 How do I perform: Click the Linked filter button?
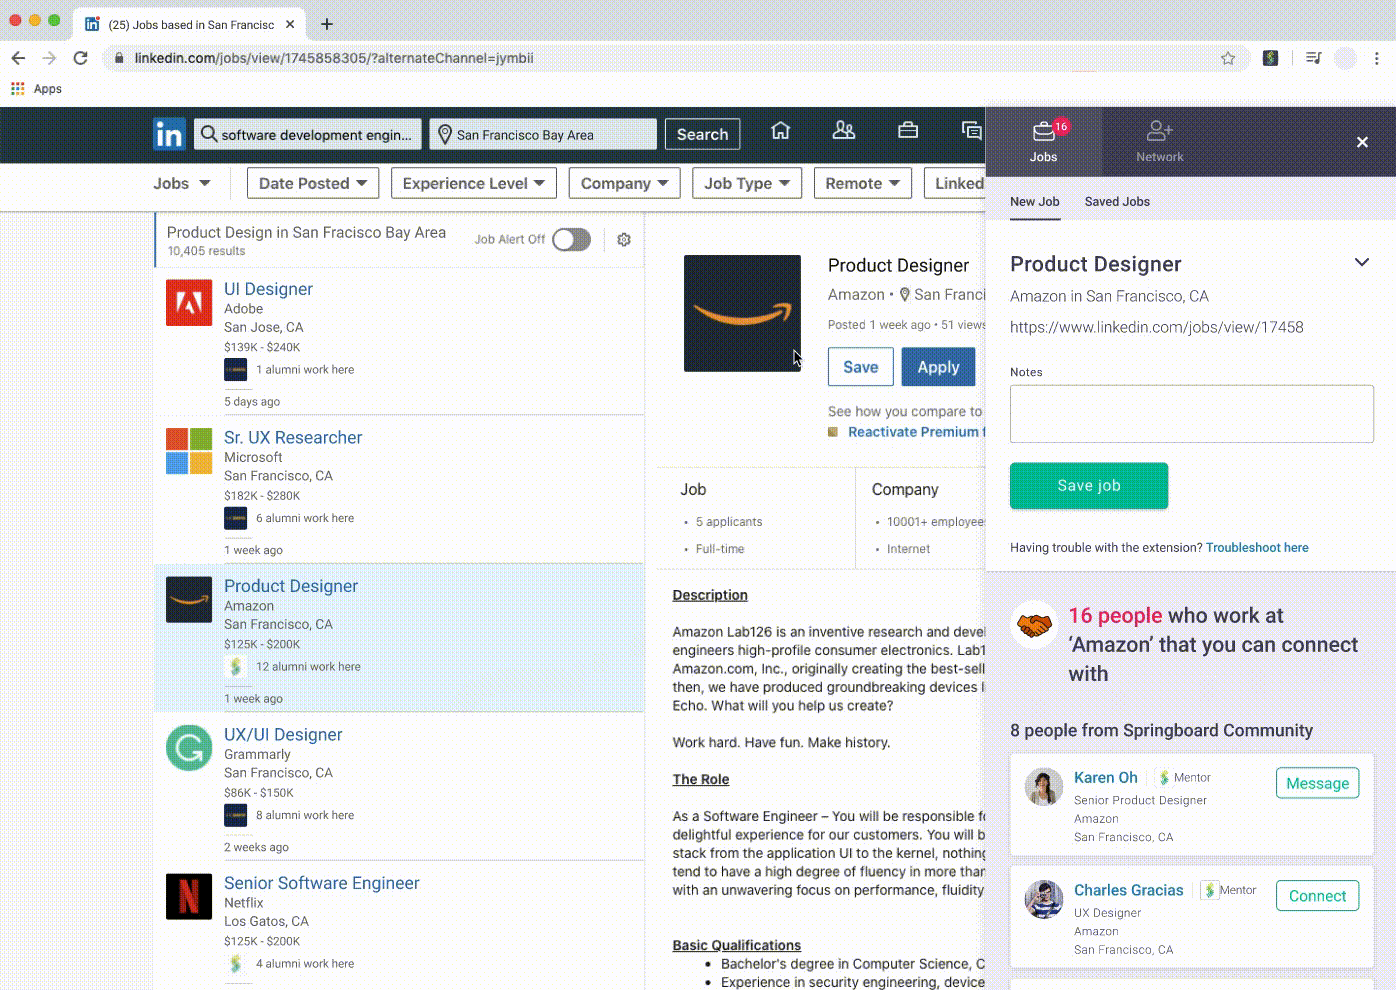coord(954,183)
